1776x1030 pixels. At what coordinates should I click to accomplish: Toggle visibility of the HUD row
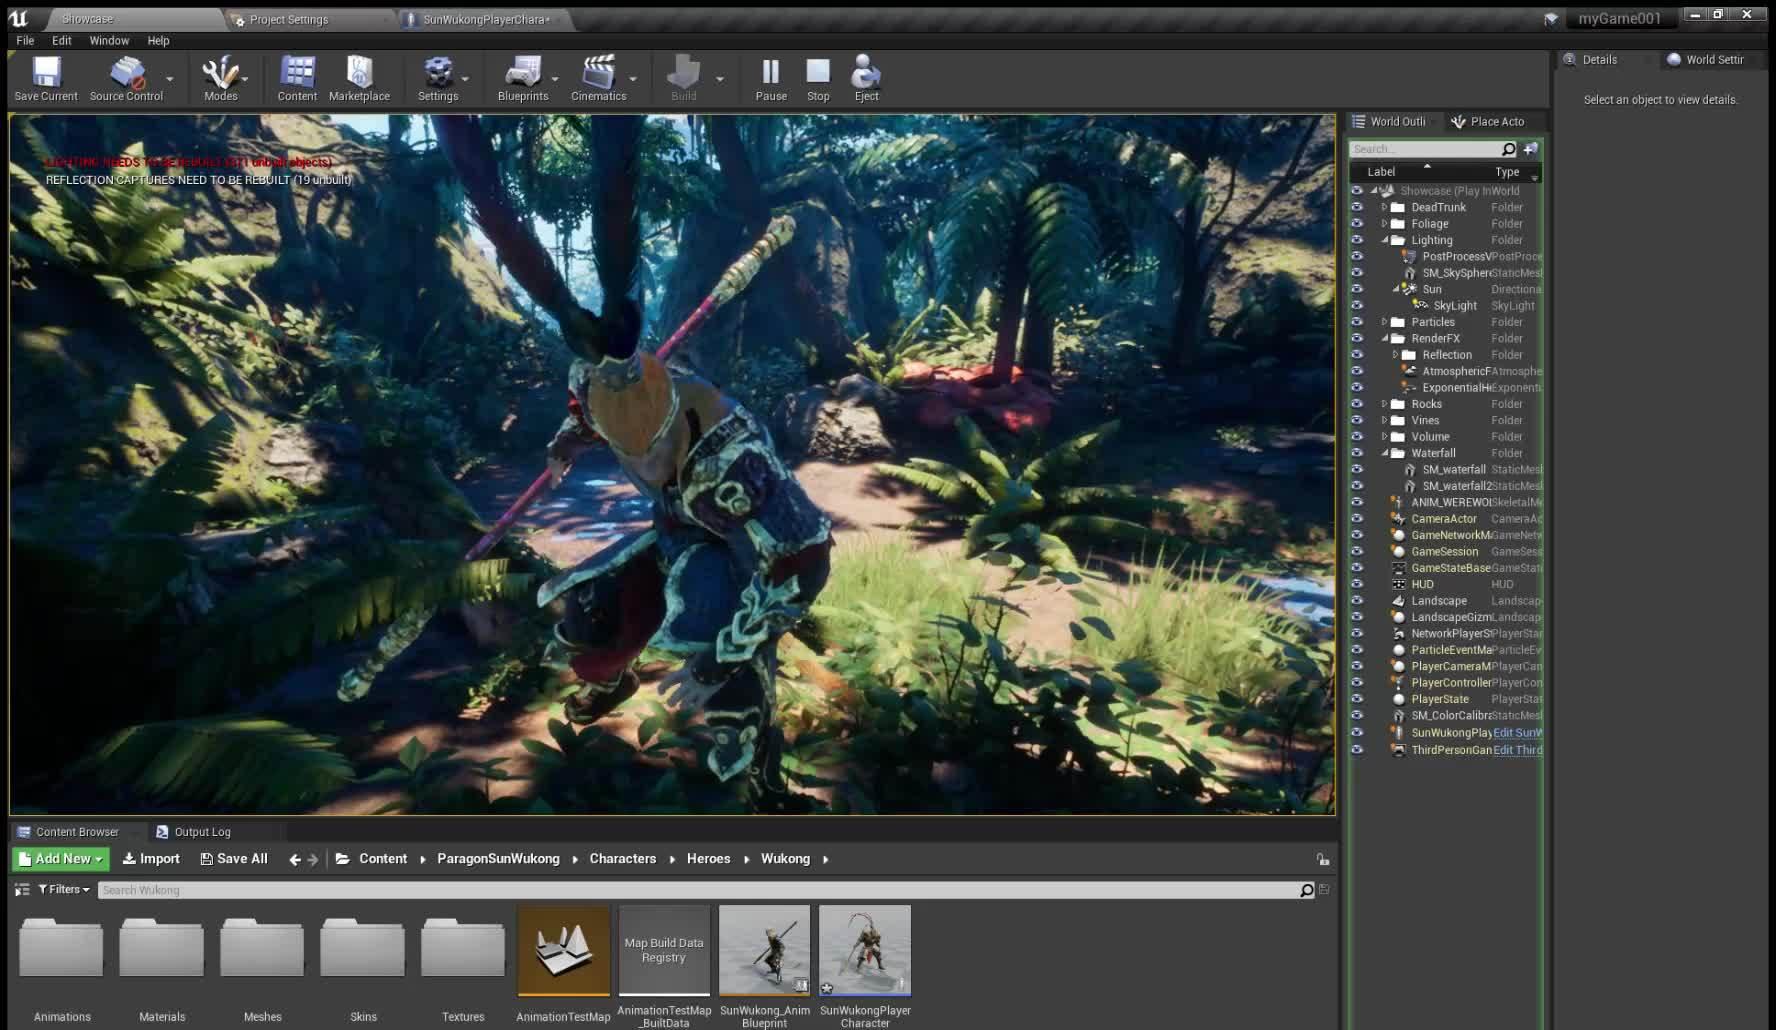[1357, 584]
